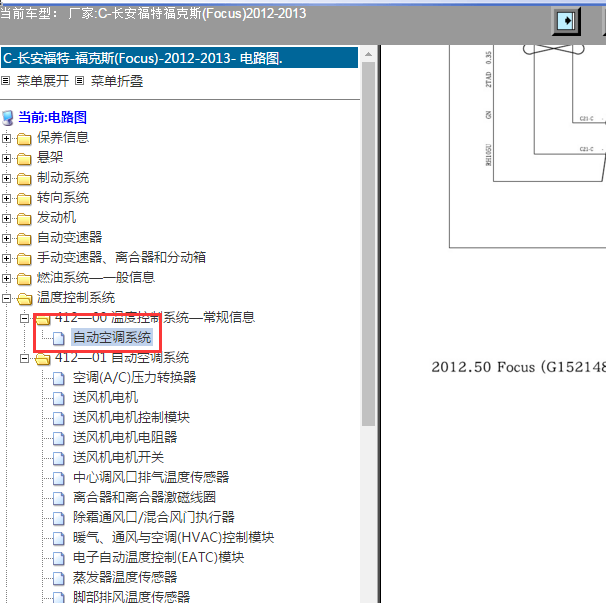Expand the 手动变速器、离合器和分动箱 node
The image size is (606, 603).
point(6,258)
